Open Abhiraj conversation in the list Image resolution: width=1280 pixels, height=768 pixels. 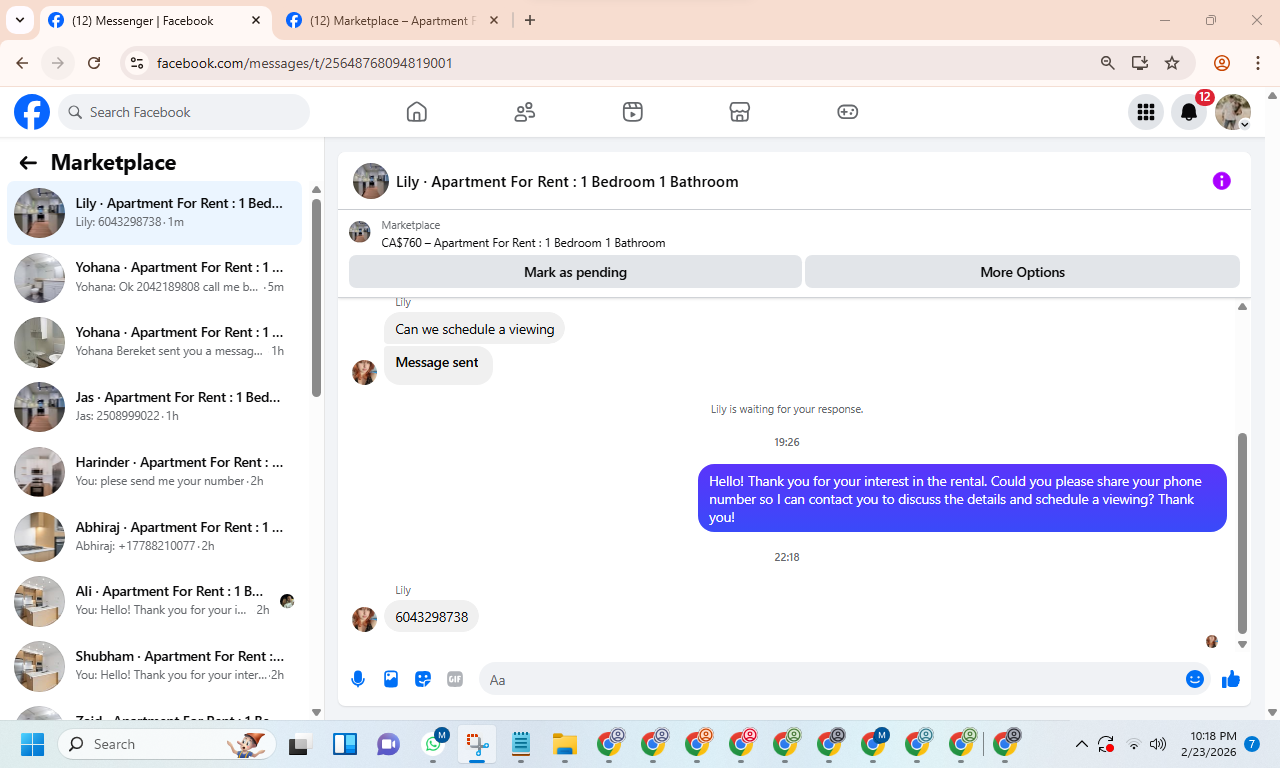point(154,537)
